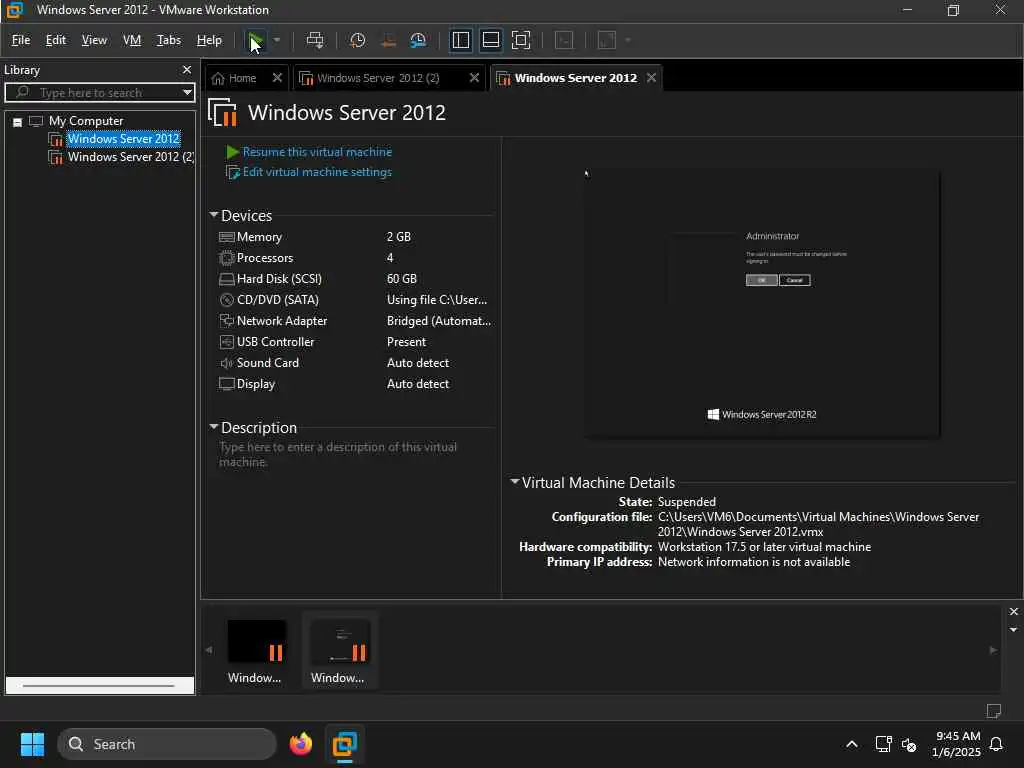Image resolution: width=1024 pixels, height=768 pixels.
Task: Open the Windows Start menu
Action: coord(32,744)
